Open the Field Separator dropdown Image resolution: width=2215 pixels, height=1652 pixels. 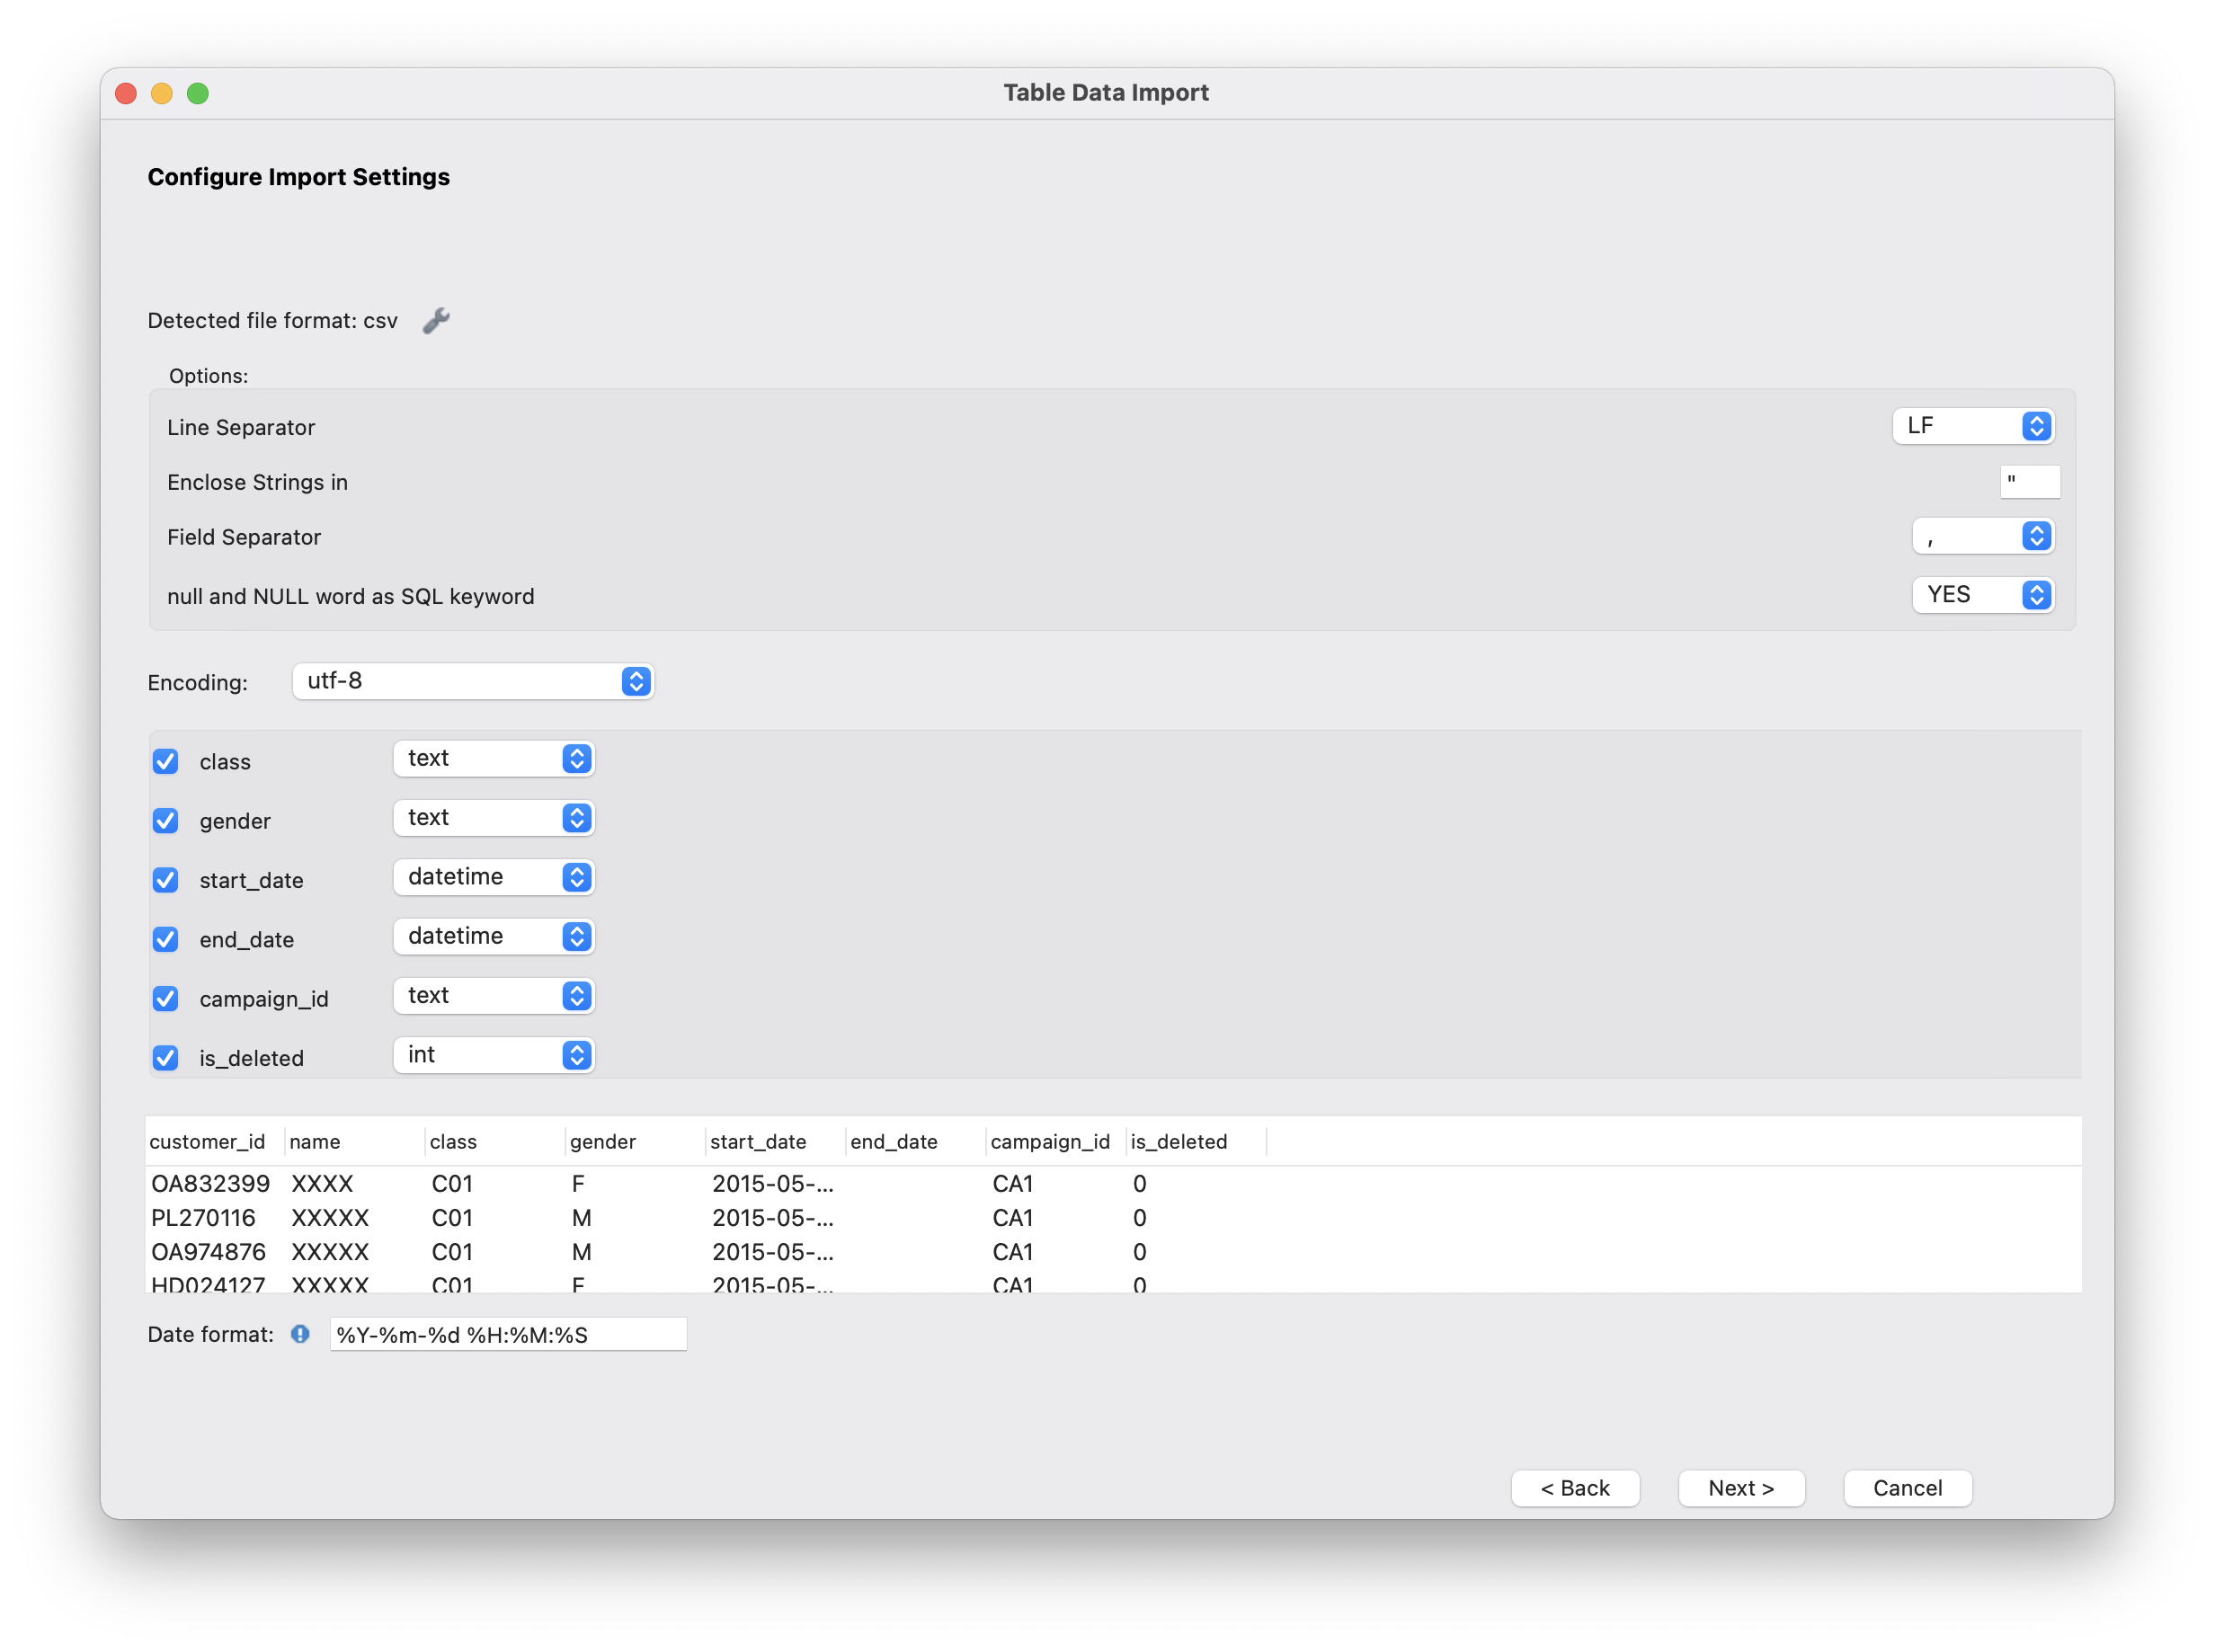(1983, 536)
